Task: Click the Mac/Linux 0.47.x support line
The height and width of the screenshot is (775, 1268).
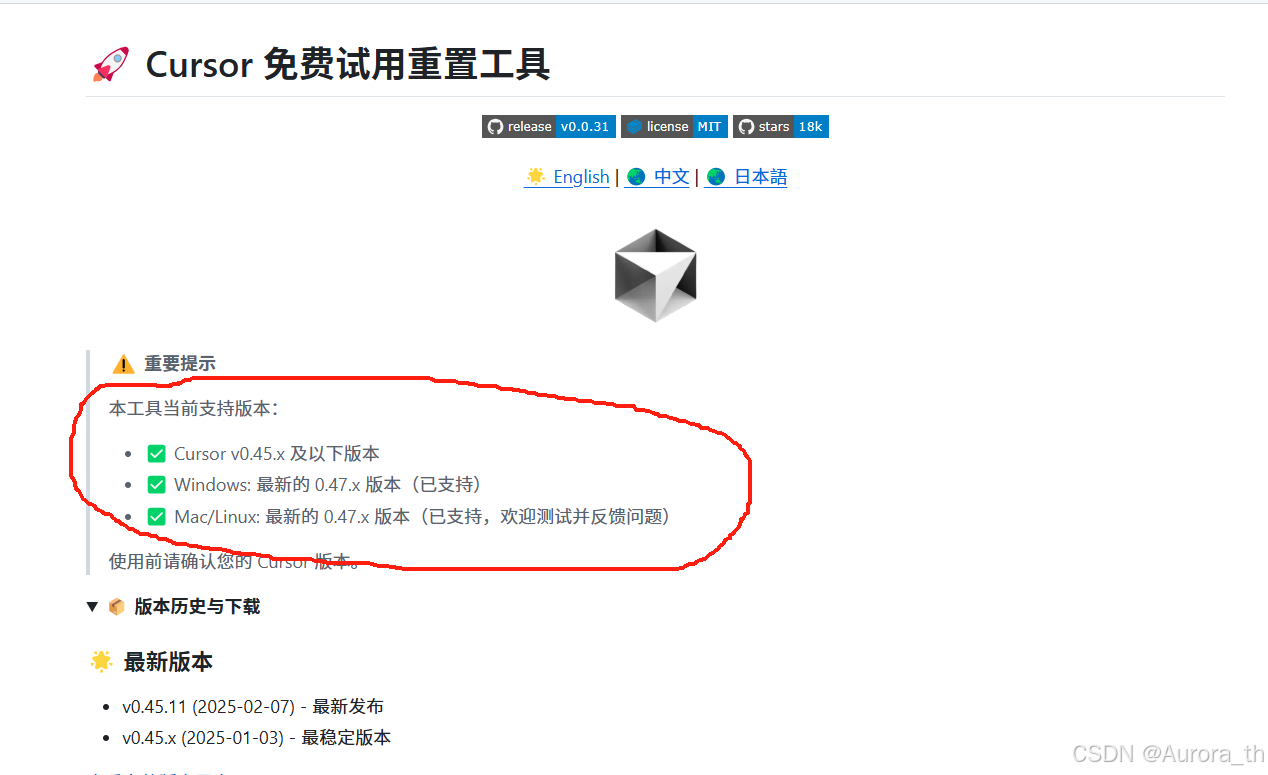Action: [x=424, y=517]
